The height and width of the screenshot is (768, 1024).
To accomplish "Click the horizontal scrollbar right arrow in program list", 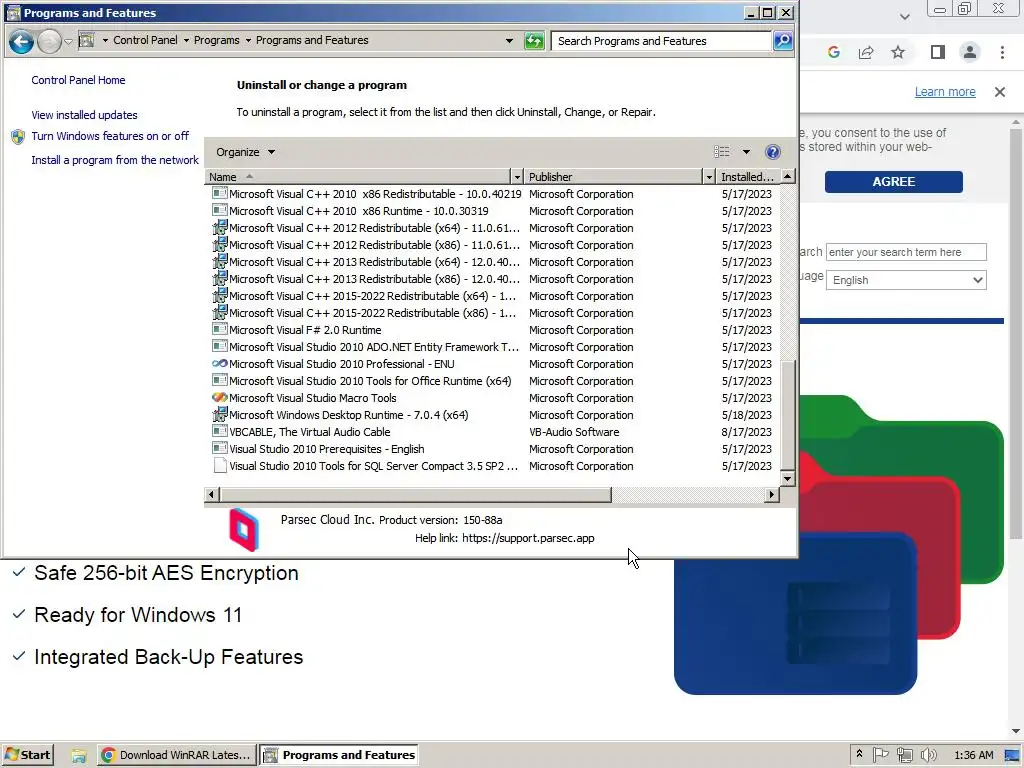I will tap(772, 494).
